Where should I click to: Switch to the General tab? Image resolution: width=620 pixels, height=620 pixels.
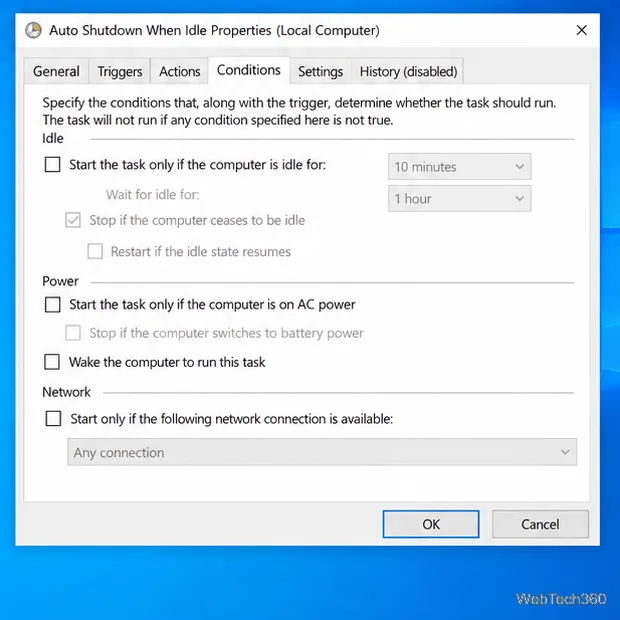click(56, 72)
